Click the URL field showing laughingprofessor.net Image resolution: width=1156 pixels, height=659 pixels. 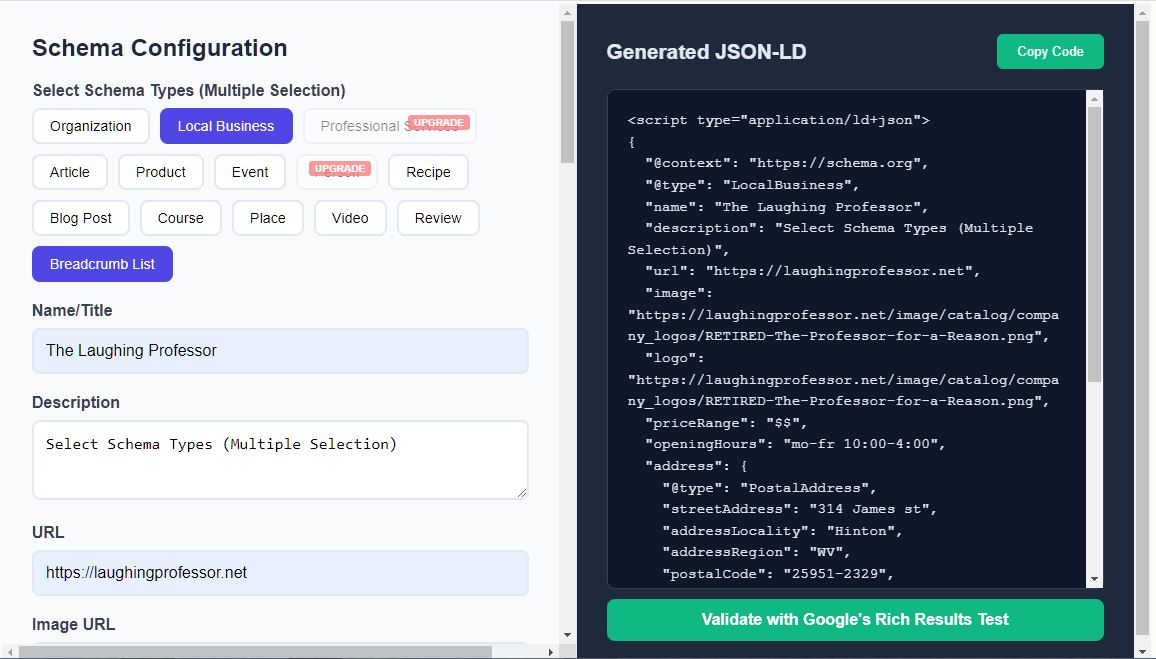tap(280, 573)
